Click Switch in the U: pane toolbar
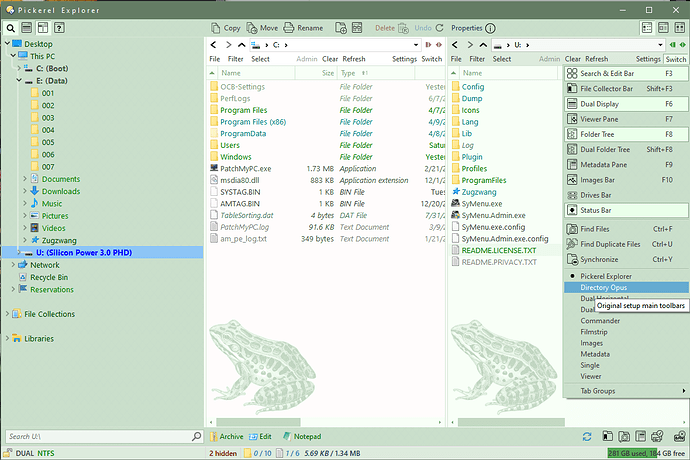Image resolution: width=690 pixels, height=460 pixels. [x=675, y=59]
